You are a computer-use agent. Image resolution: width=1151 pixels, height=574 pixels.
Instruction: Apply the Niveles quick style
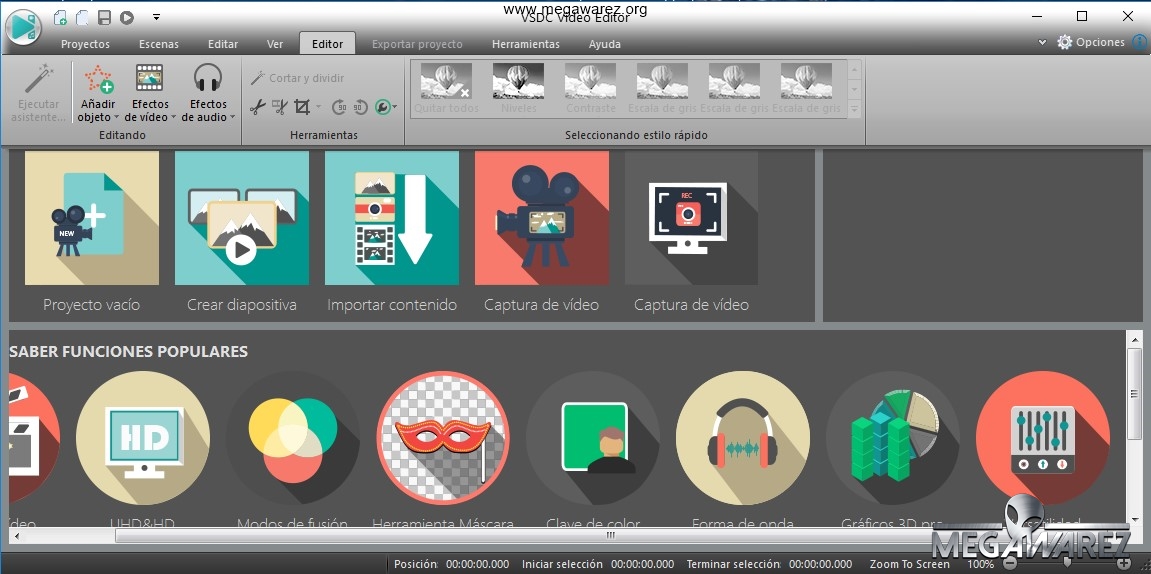(518, 88)
